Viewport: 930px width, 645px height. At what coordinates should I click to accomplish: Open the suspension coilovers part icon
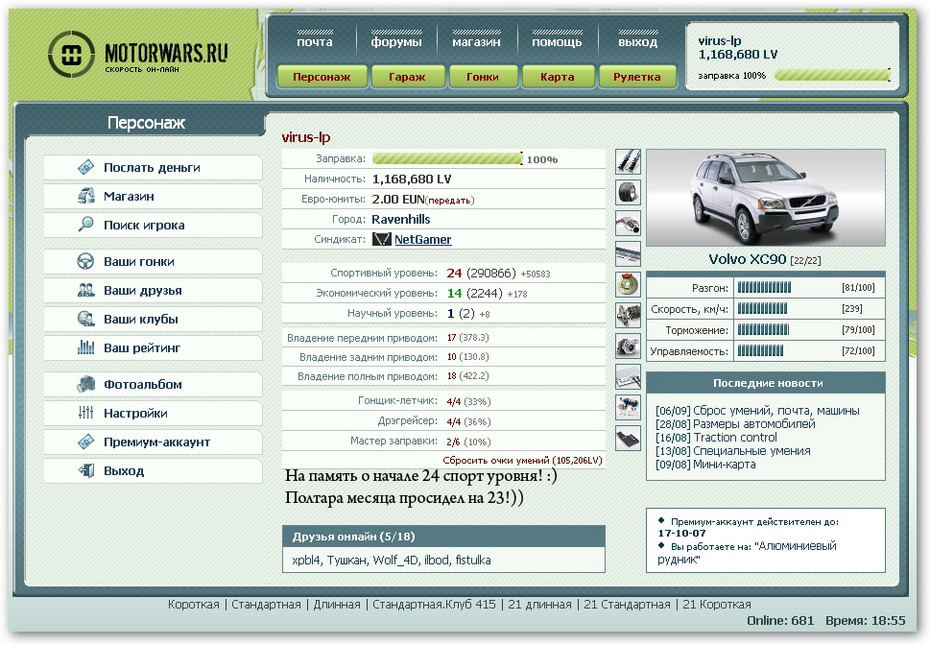[628, 161]
